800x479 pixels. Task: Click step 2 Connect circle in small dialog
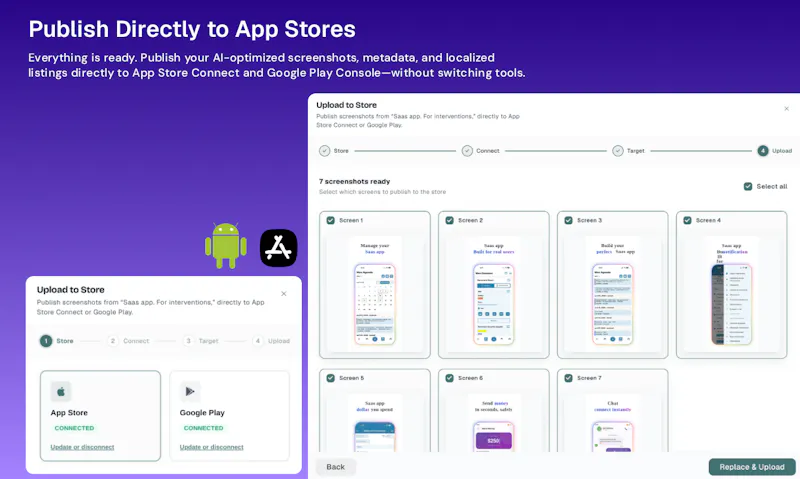tap(113, 341)
